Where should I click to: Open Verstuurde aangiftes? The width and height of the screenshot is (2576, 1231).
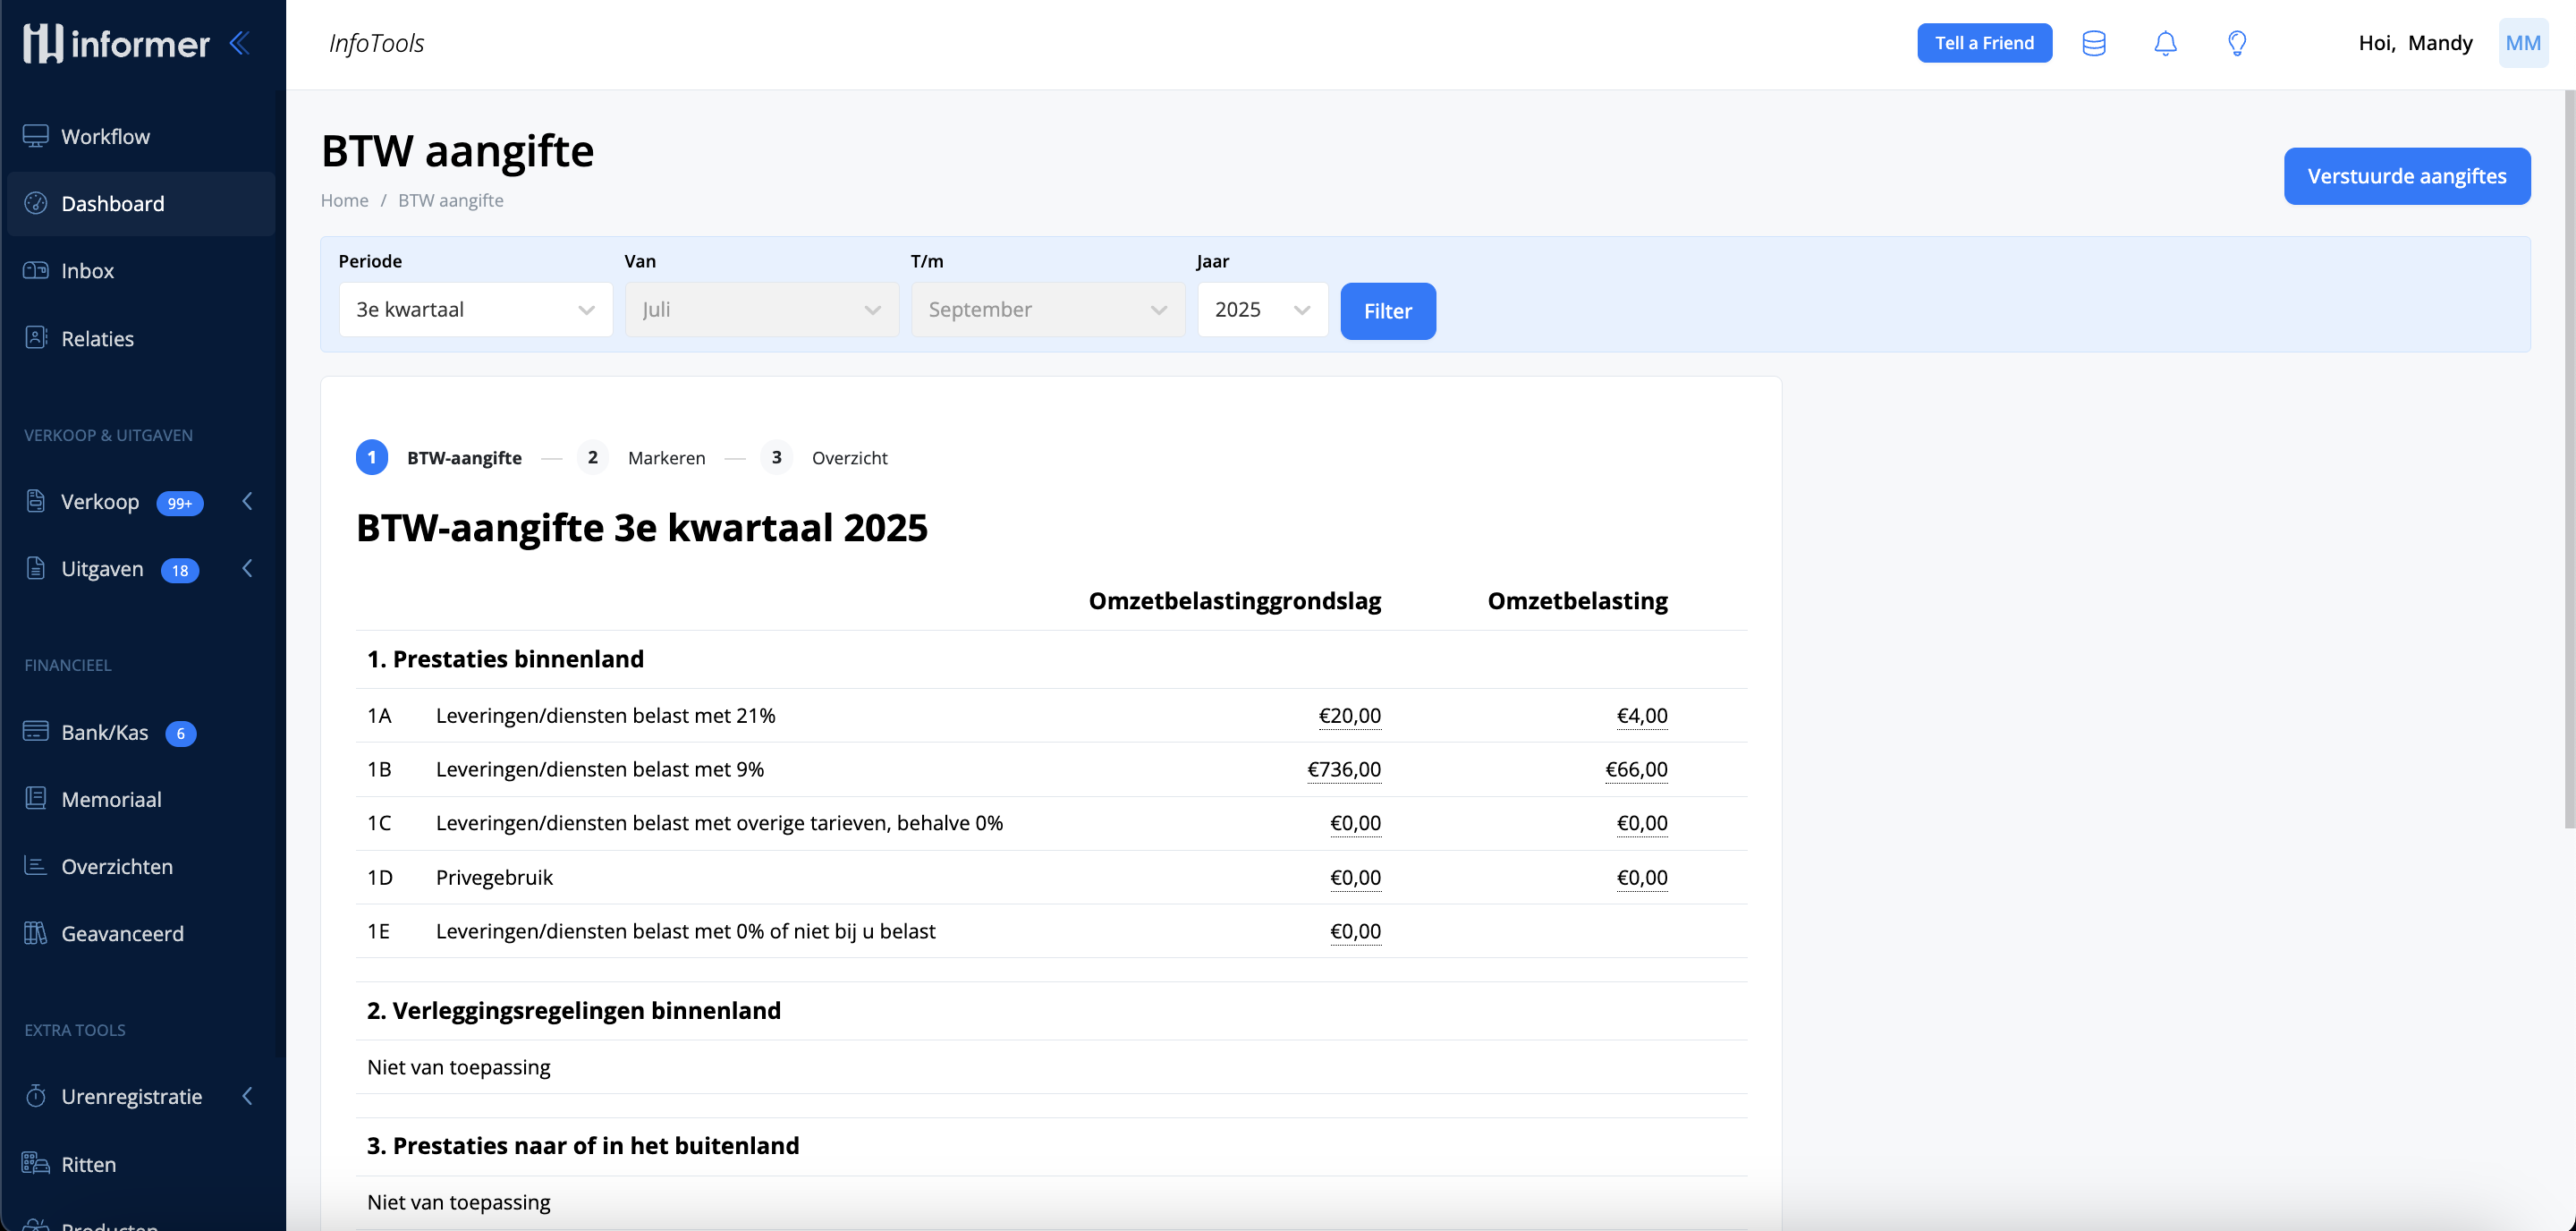2406,176
